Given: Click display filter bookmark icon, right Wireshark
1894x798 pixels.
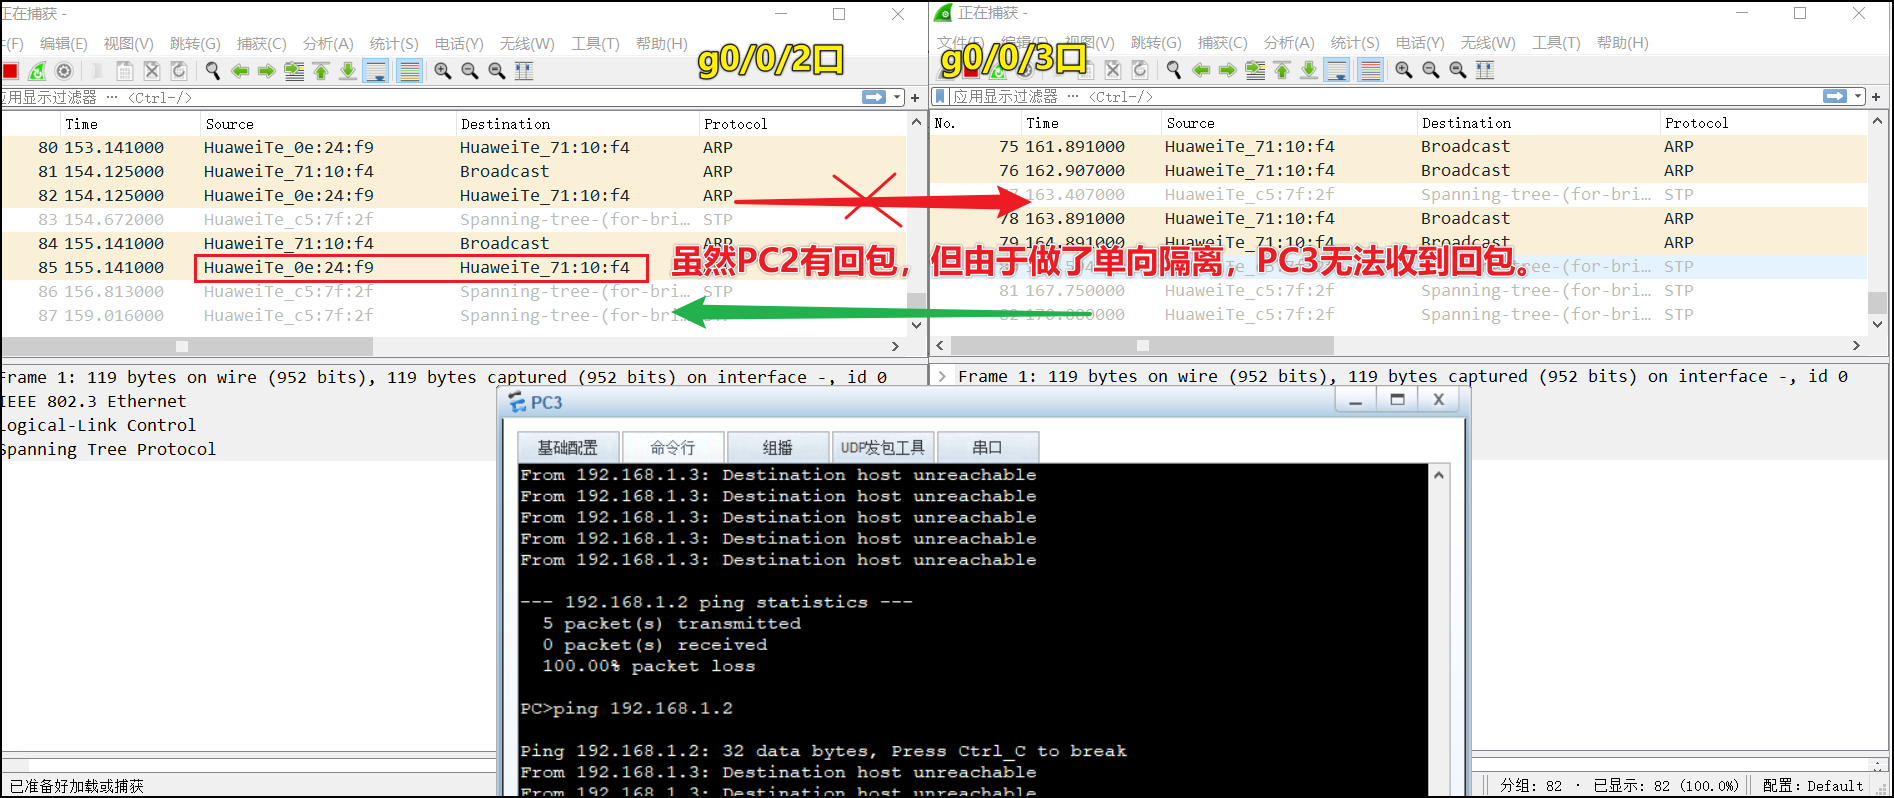Looking at the screenshot, I should 940,96.
